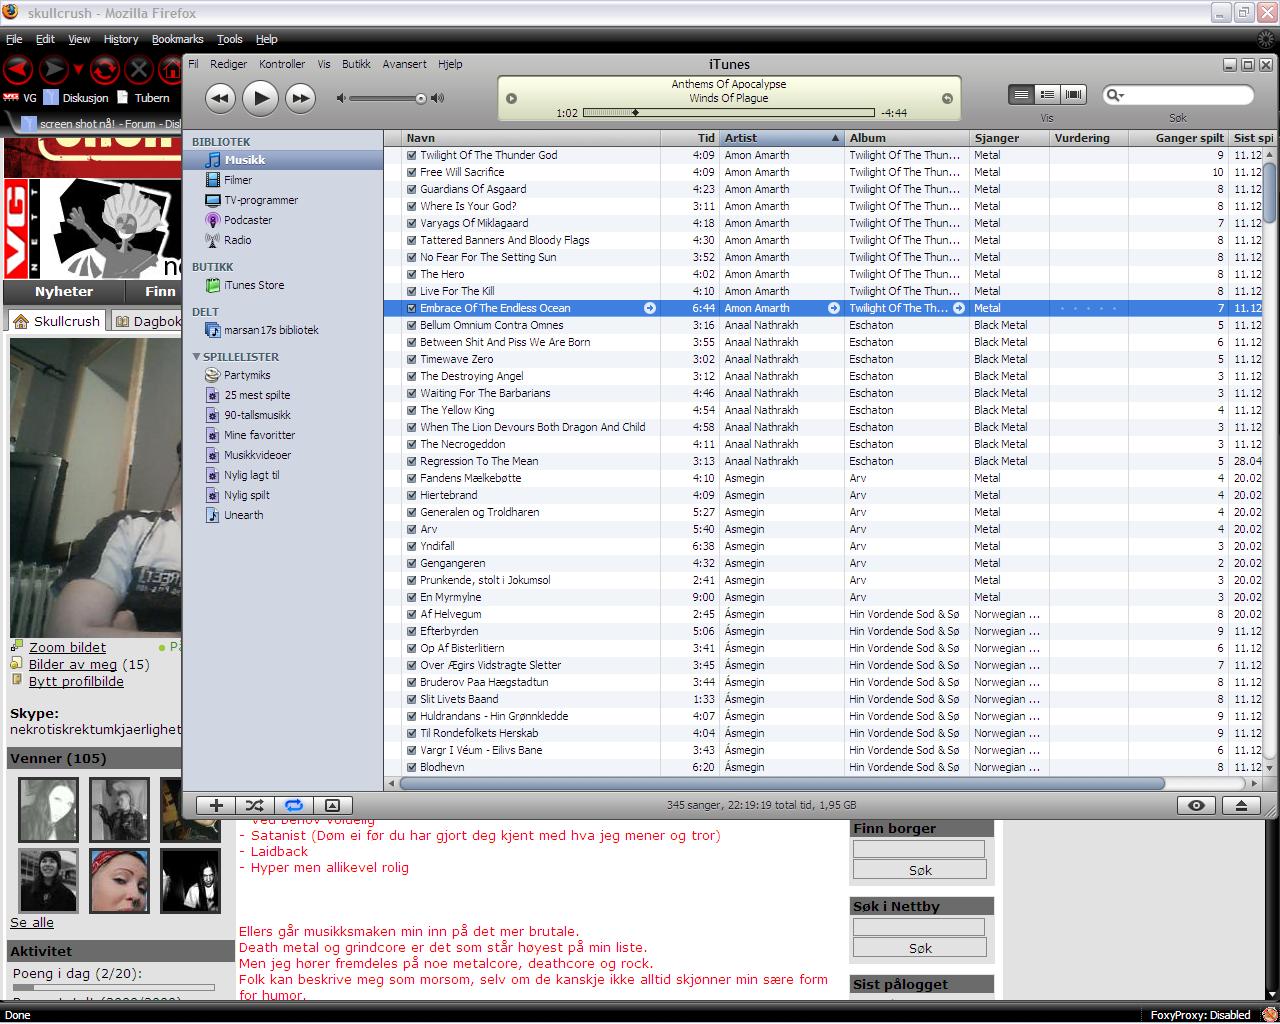Click arrow icon next to Embrace Of The Endless Ocean

click(x=650, y=308)
